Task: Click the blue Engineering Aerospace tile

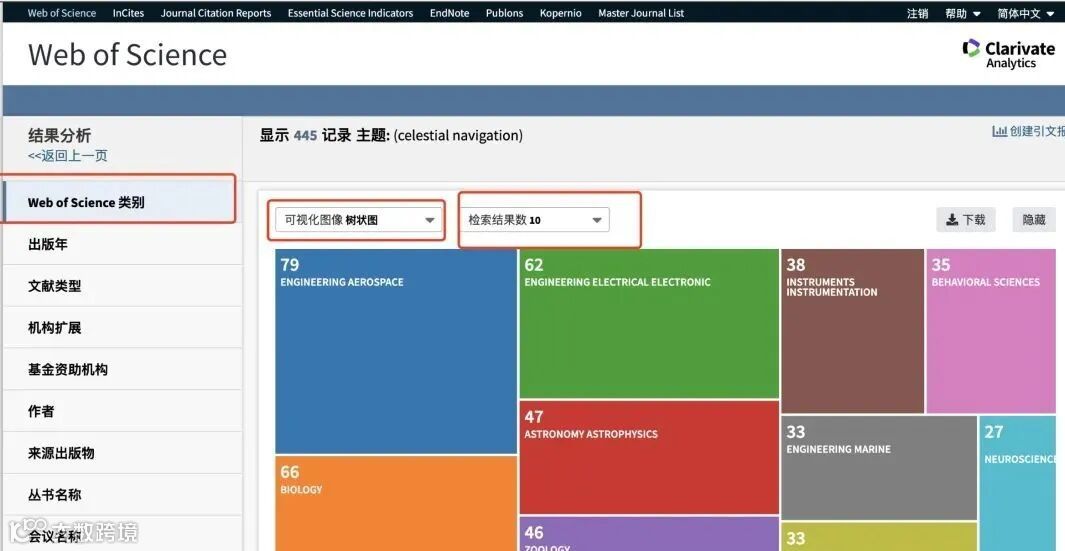Action: pyautogui.click(x=396, y=351)
